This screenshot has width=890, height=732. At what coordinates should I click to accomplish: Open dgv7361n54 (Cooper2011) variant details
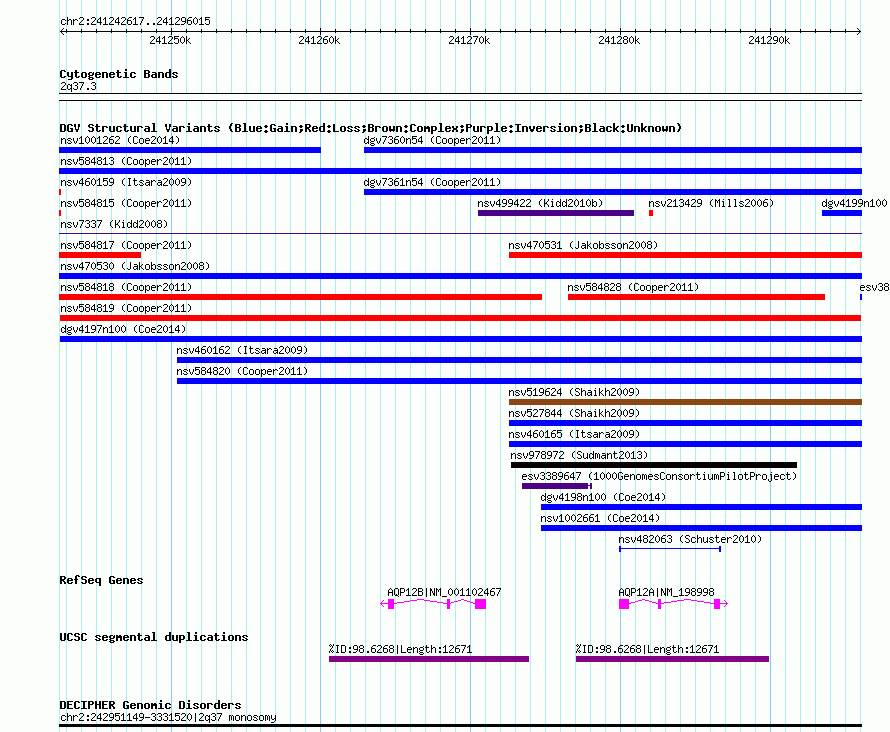click(x=612, y=192)
